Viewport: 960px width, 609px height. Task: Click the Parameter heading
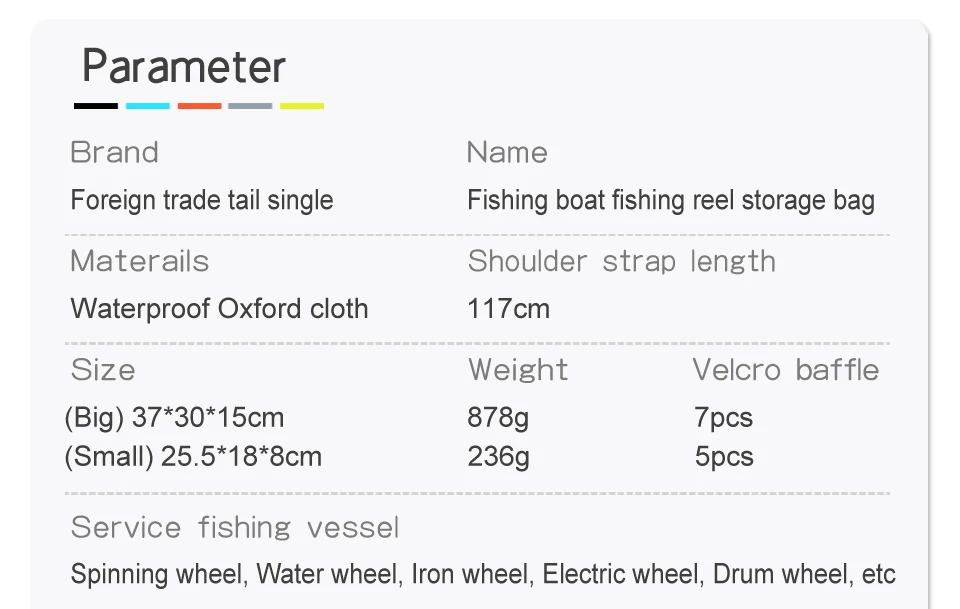coord(184,67)
